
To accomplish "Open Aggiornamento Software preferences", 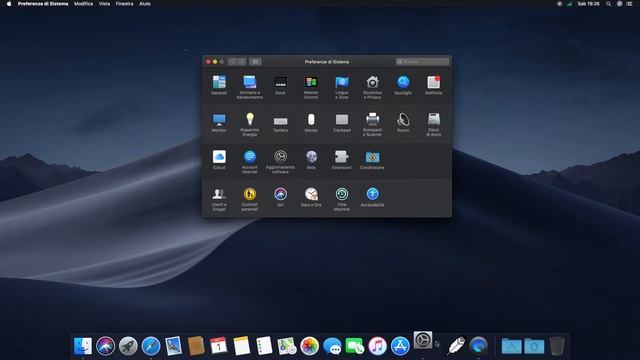I will click(x=280, y=162).
